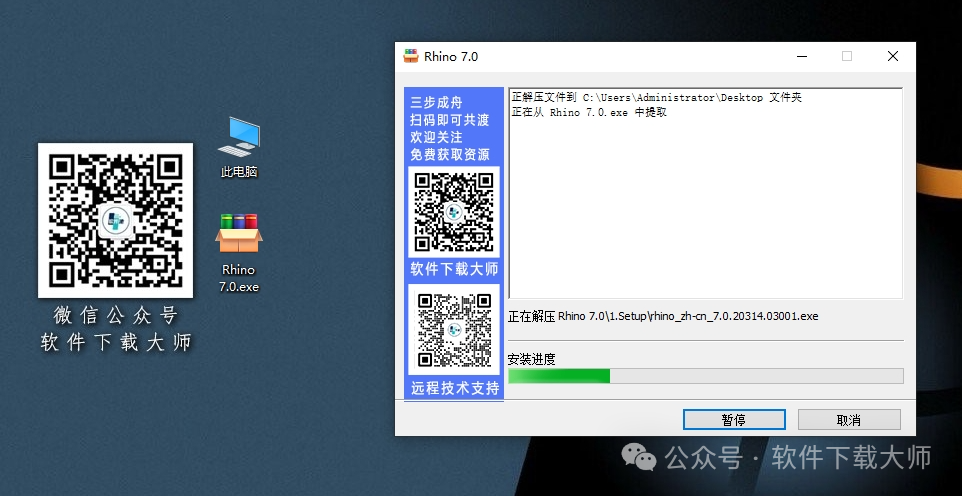
Task: Click the 微信公众号 caption on the desktop
Action: coord(116,315)
